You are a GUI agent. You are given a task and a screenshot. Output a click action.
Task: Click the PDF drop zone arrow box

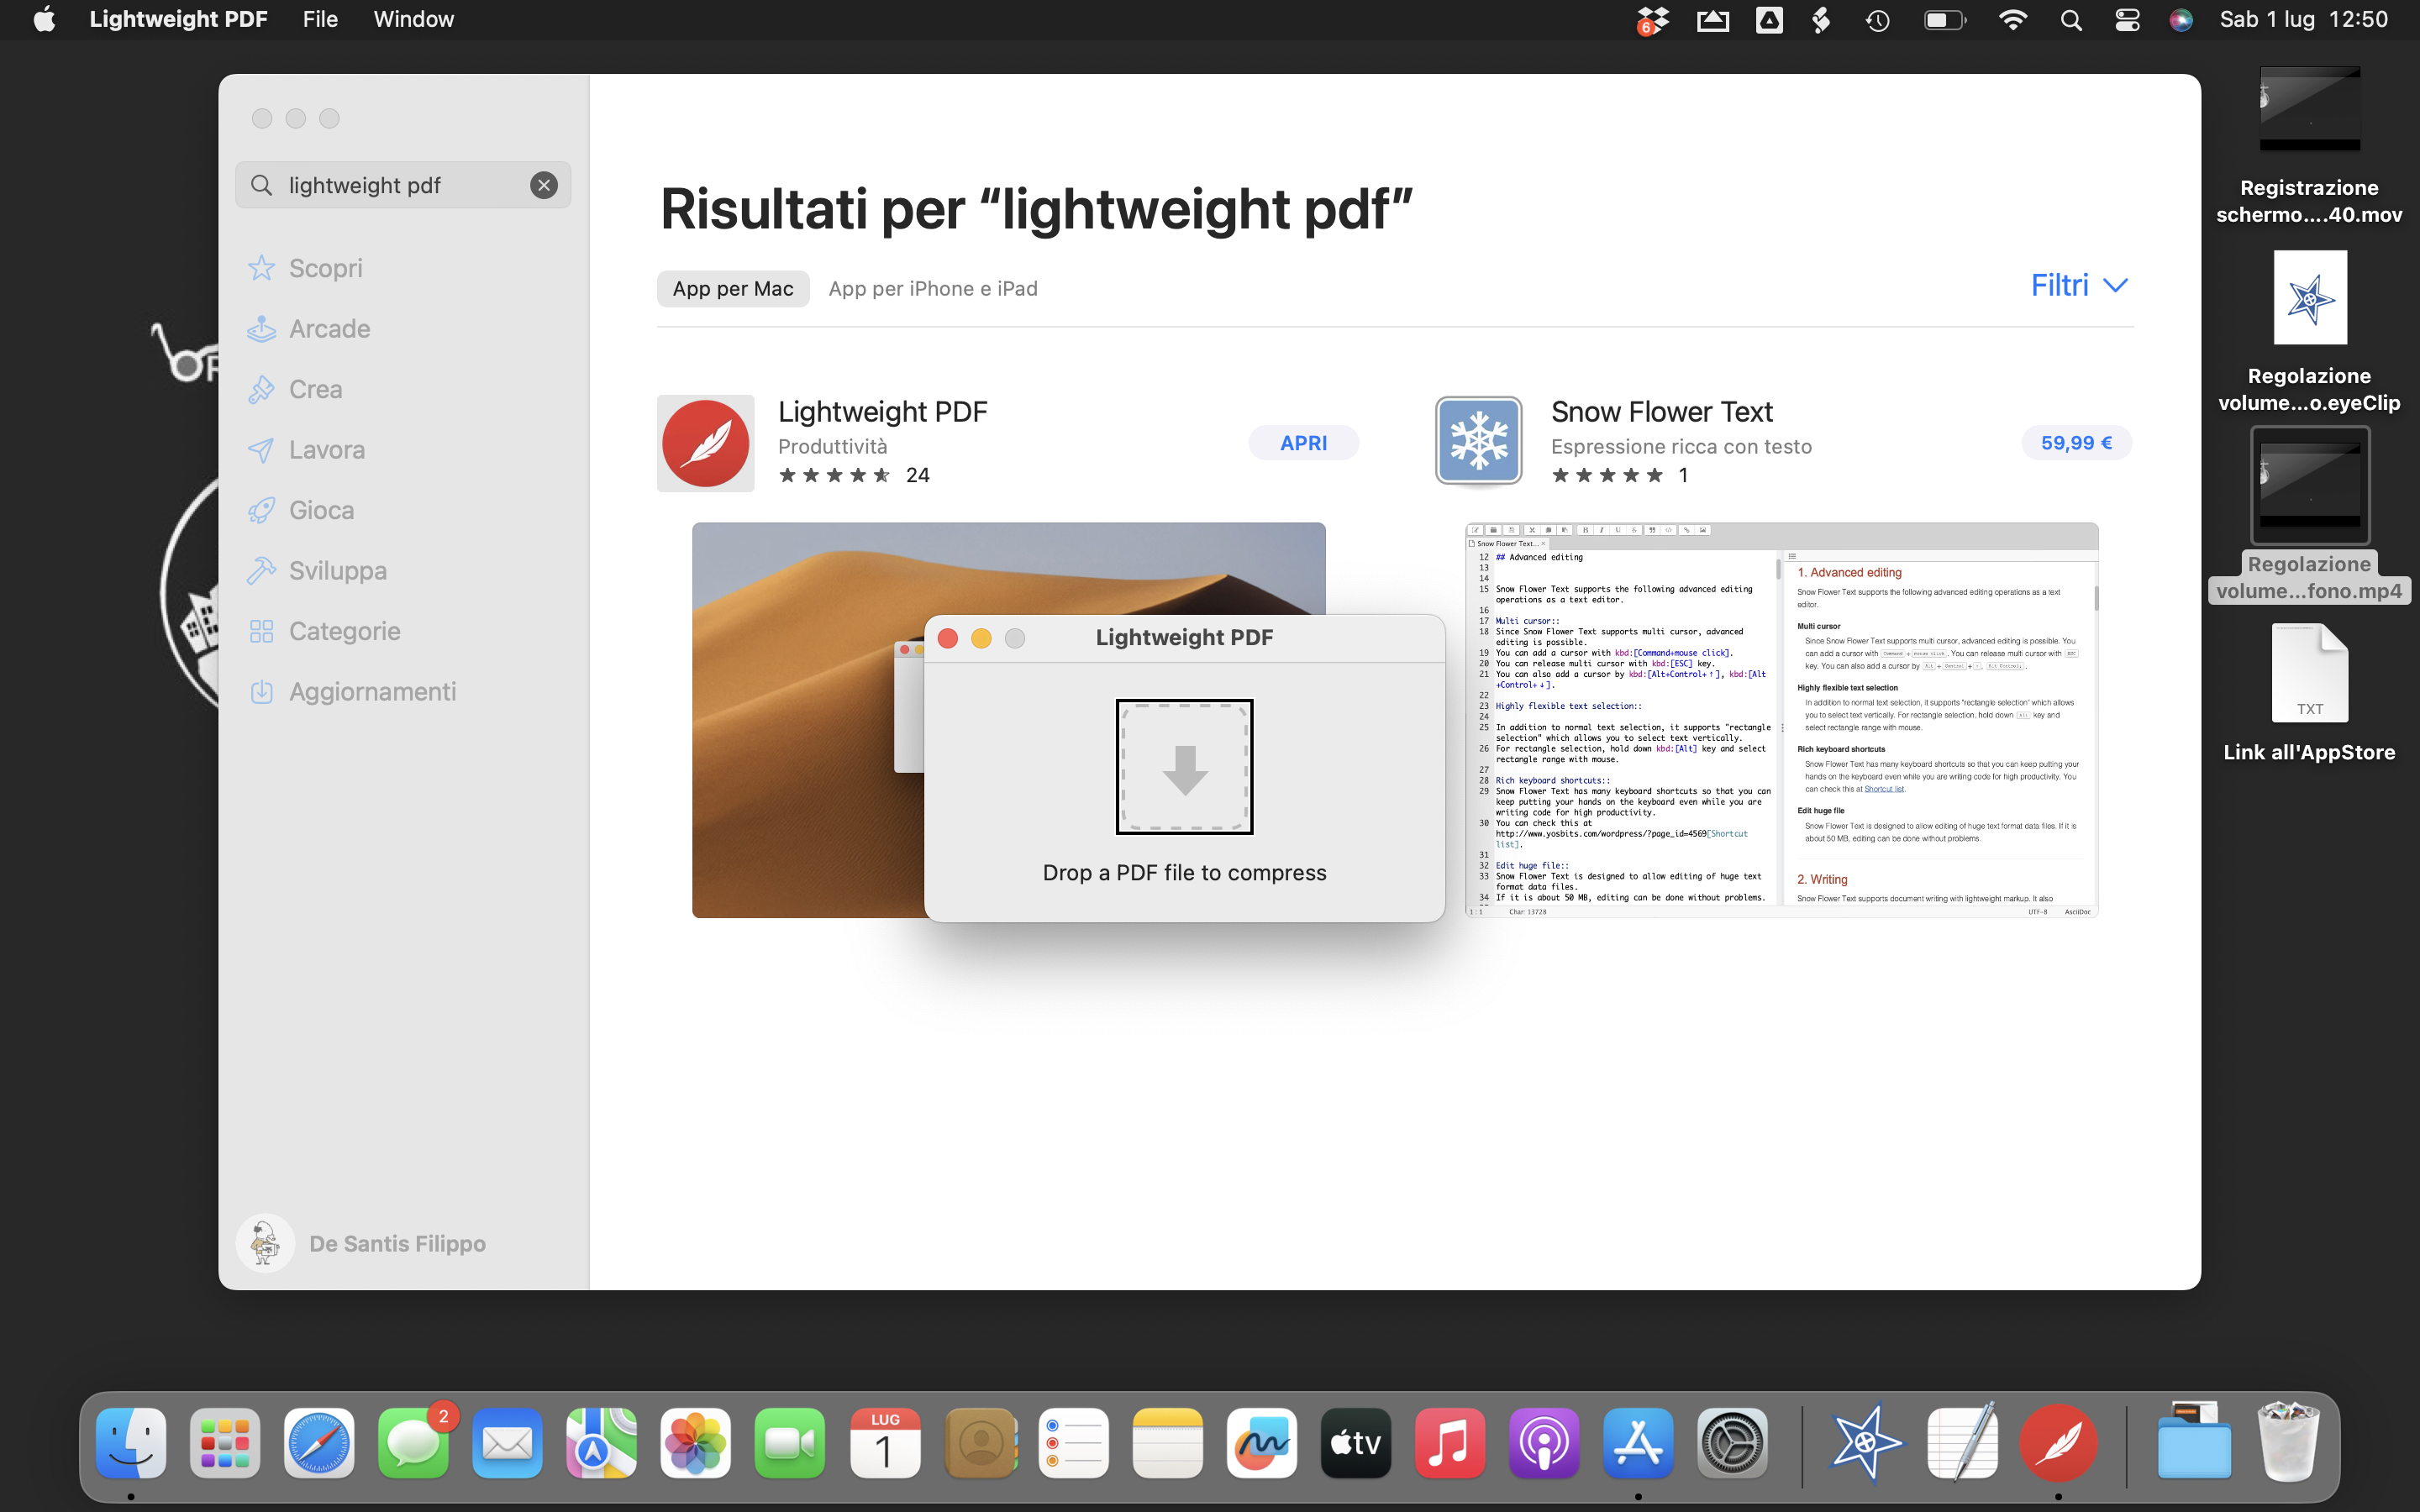(1185, 767)
